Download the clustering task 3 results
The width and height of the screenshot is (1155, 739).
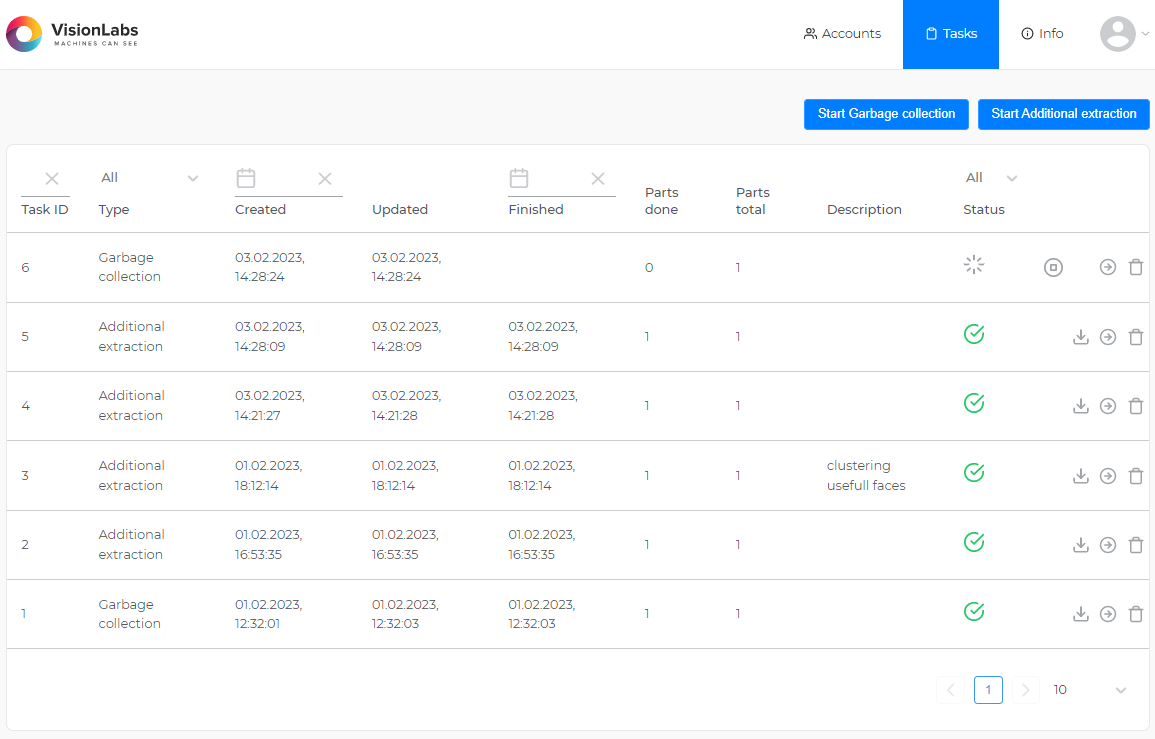tap(1081, 476)
